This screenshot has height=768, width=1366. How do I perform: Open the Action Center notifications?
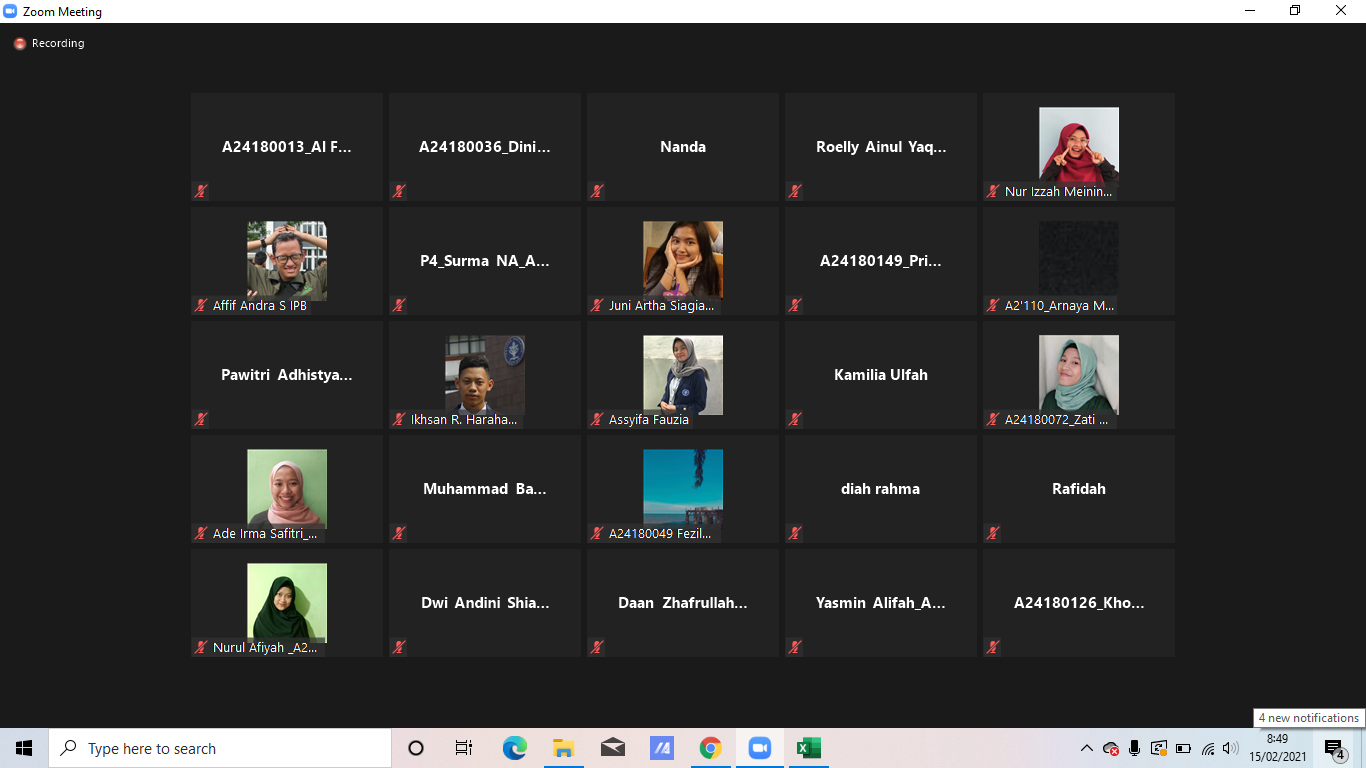1334,749
